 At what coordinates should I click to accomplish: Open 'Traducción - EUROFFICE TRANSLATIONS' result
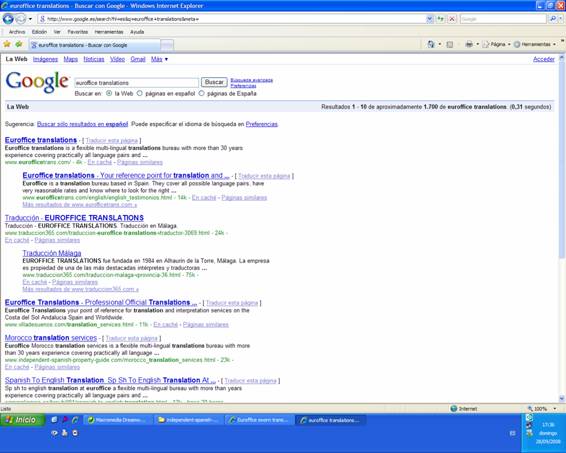click(74, 218)
